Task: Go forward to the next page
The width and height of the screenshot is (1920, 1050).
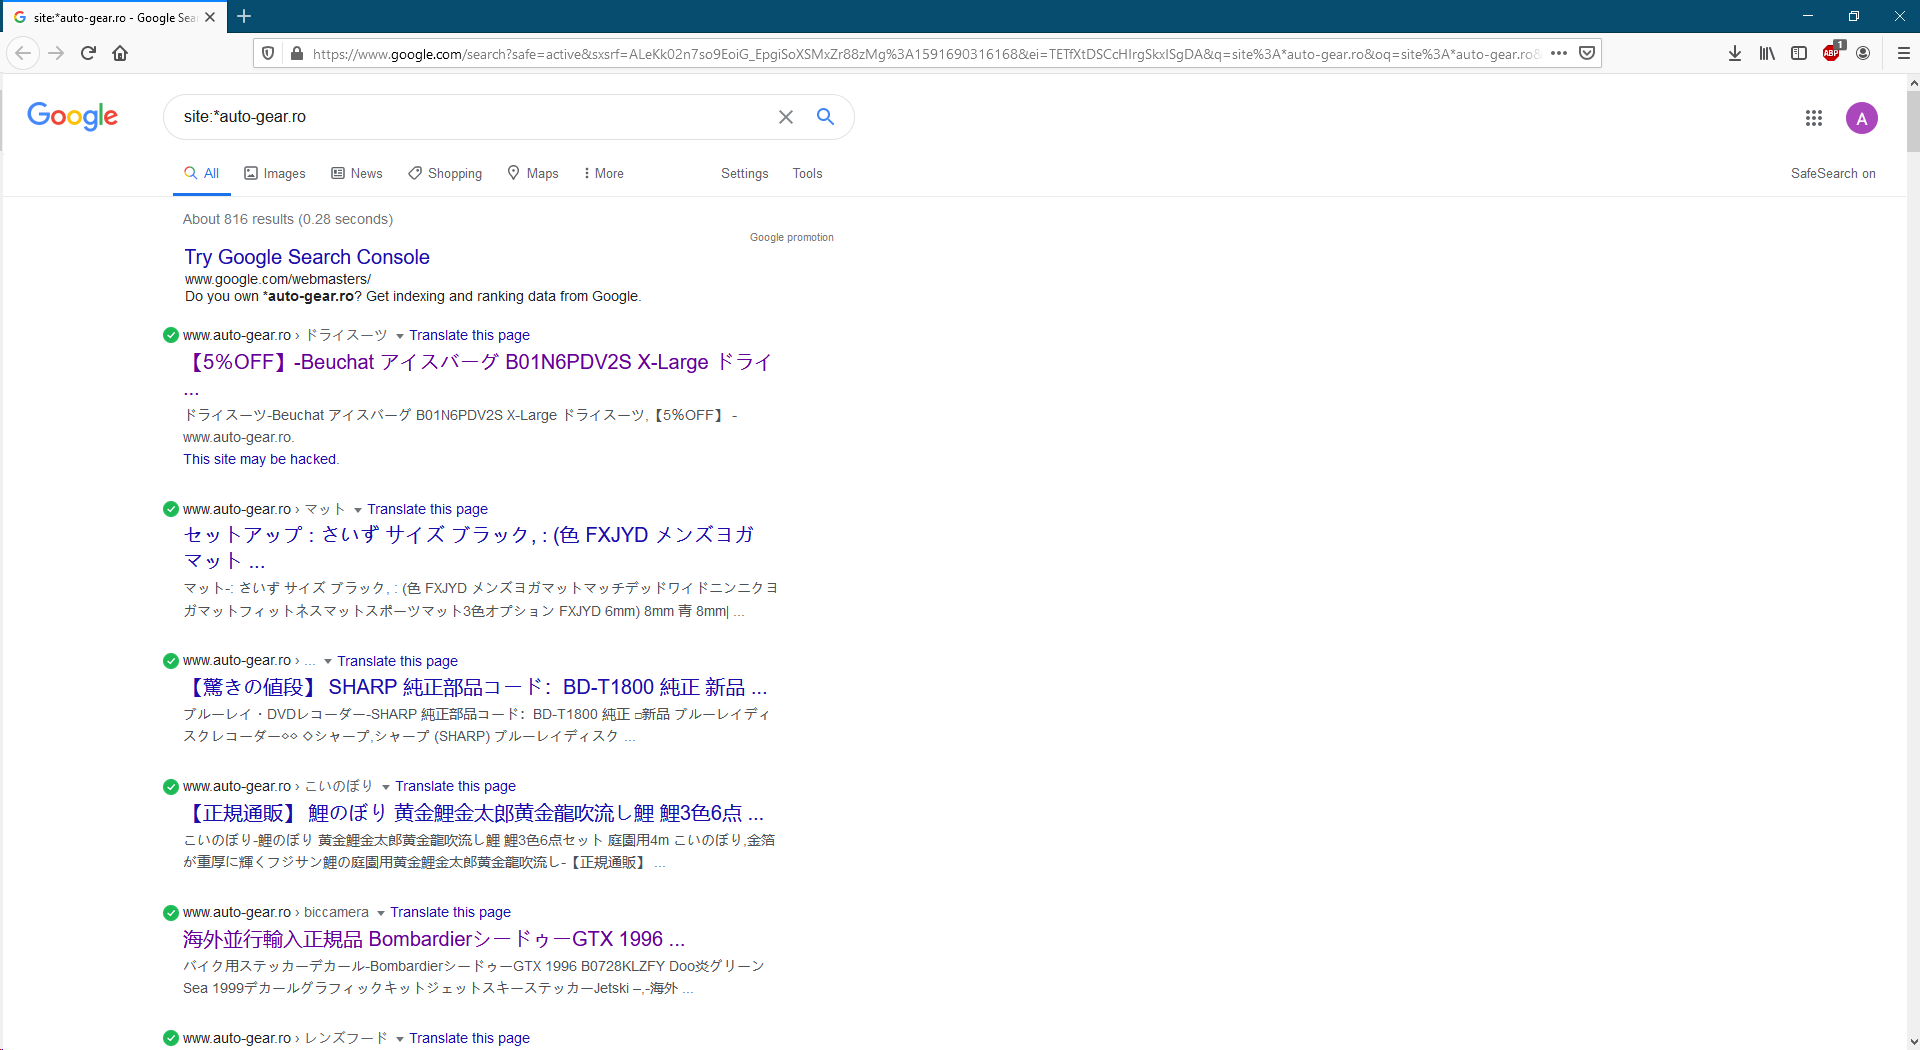Action: [56, 53]
